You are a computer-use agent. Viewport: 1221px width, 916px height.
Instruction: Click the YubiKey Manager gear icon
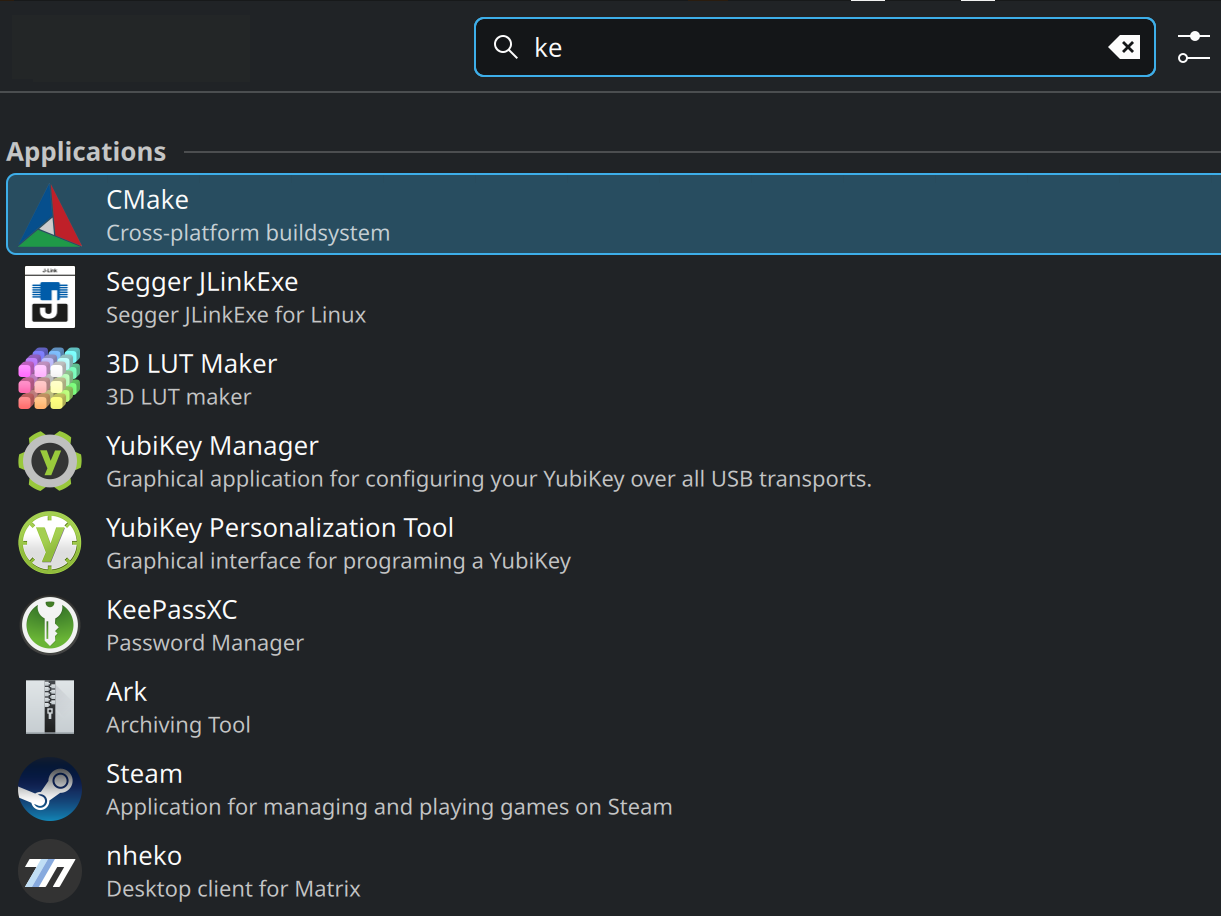(50, 462)
